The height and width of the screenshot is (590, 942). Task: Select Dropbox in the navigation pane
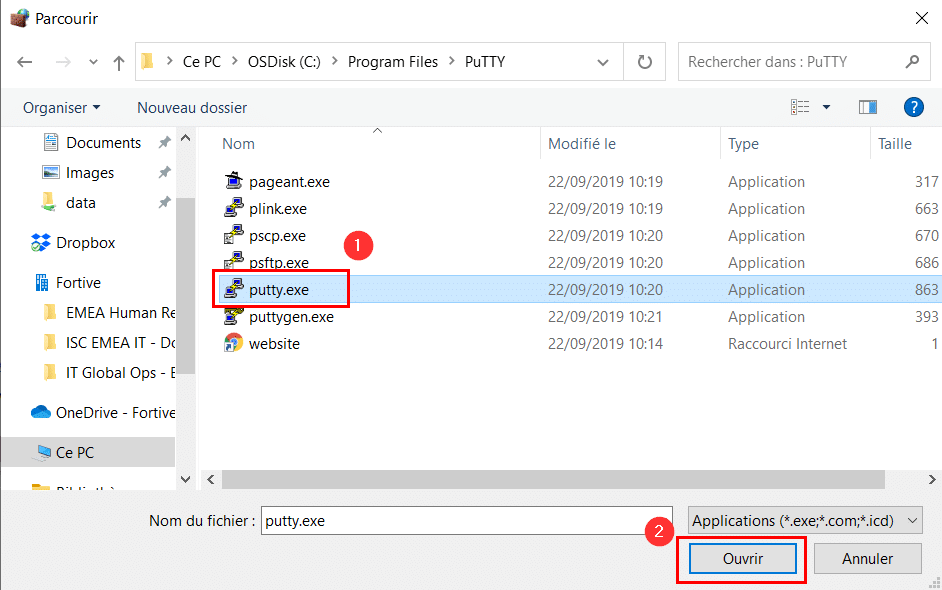pyautogui.click(x=85, y=243)
